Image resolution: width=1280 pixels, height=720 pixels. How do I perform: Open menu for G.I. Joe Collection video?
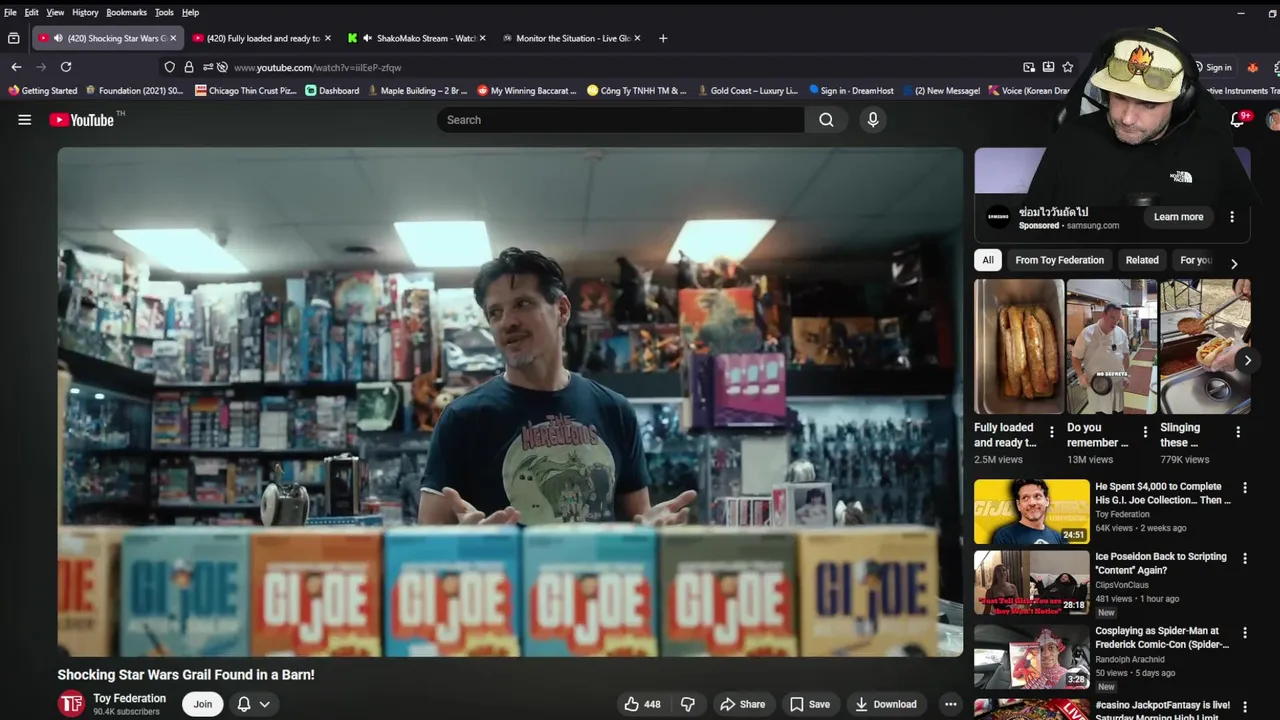(1245, 488)
